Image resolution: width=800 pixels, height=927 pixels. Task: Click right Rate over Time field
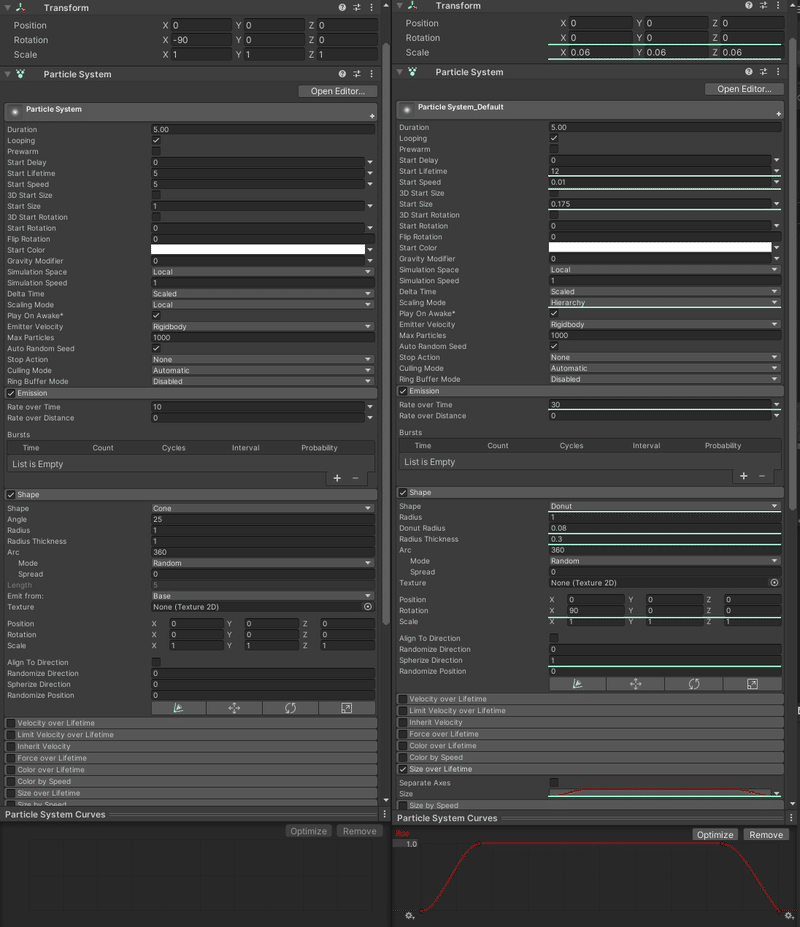(x=660, y=404)
